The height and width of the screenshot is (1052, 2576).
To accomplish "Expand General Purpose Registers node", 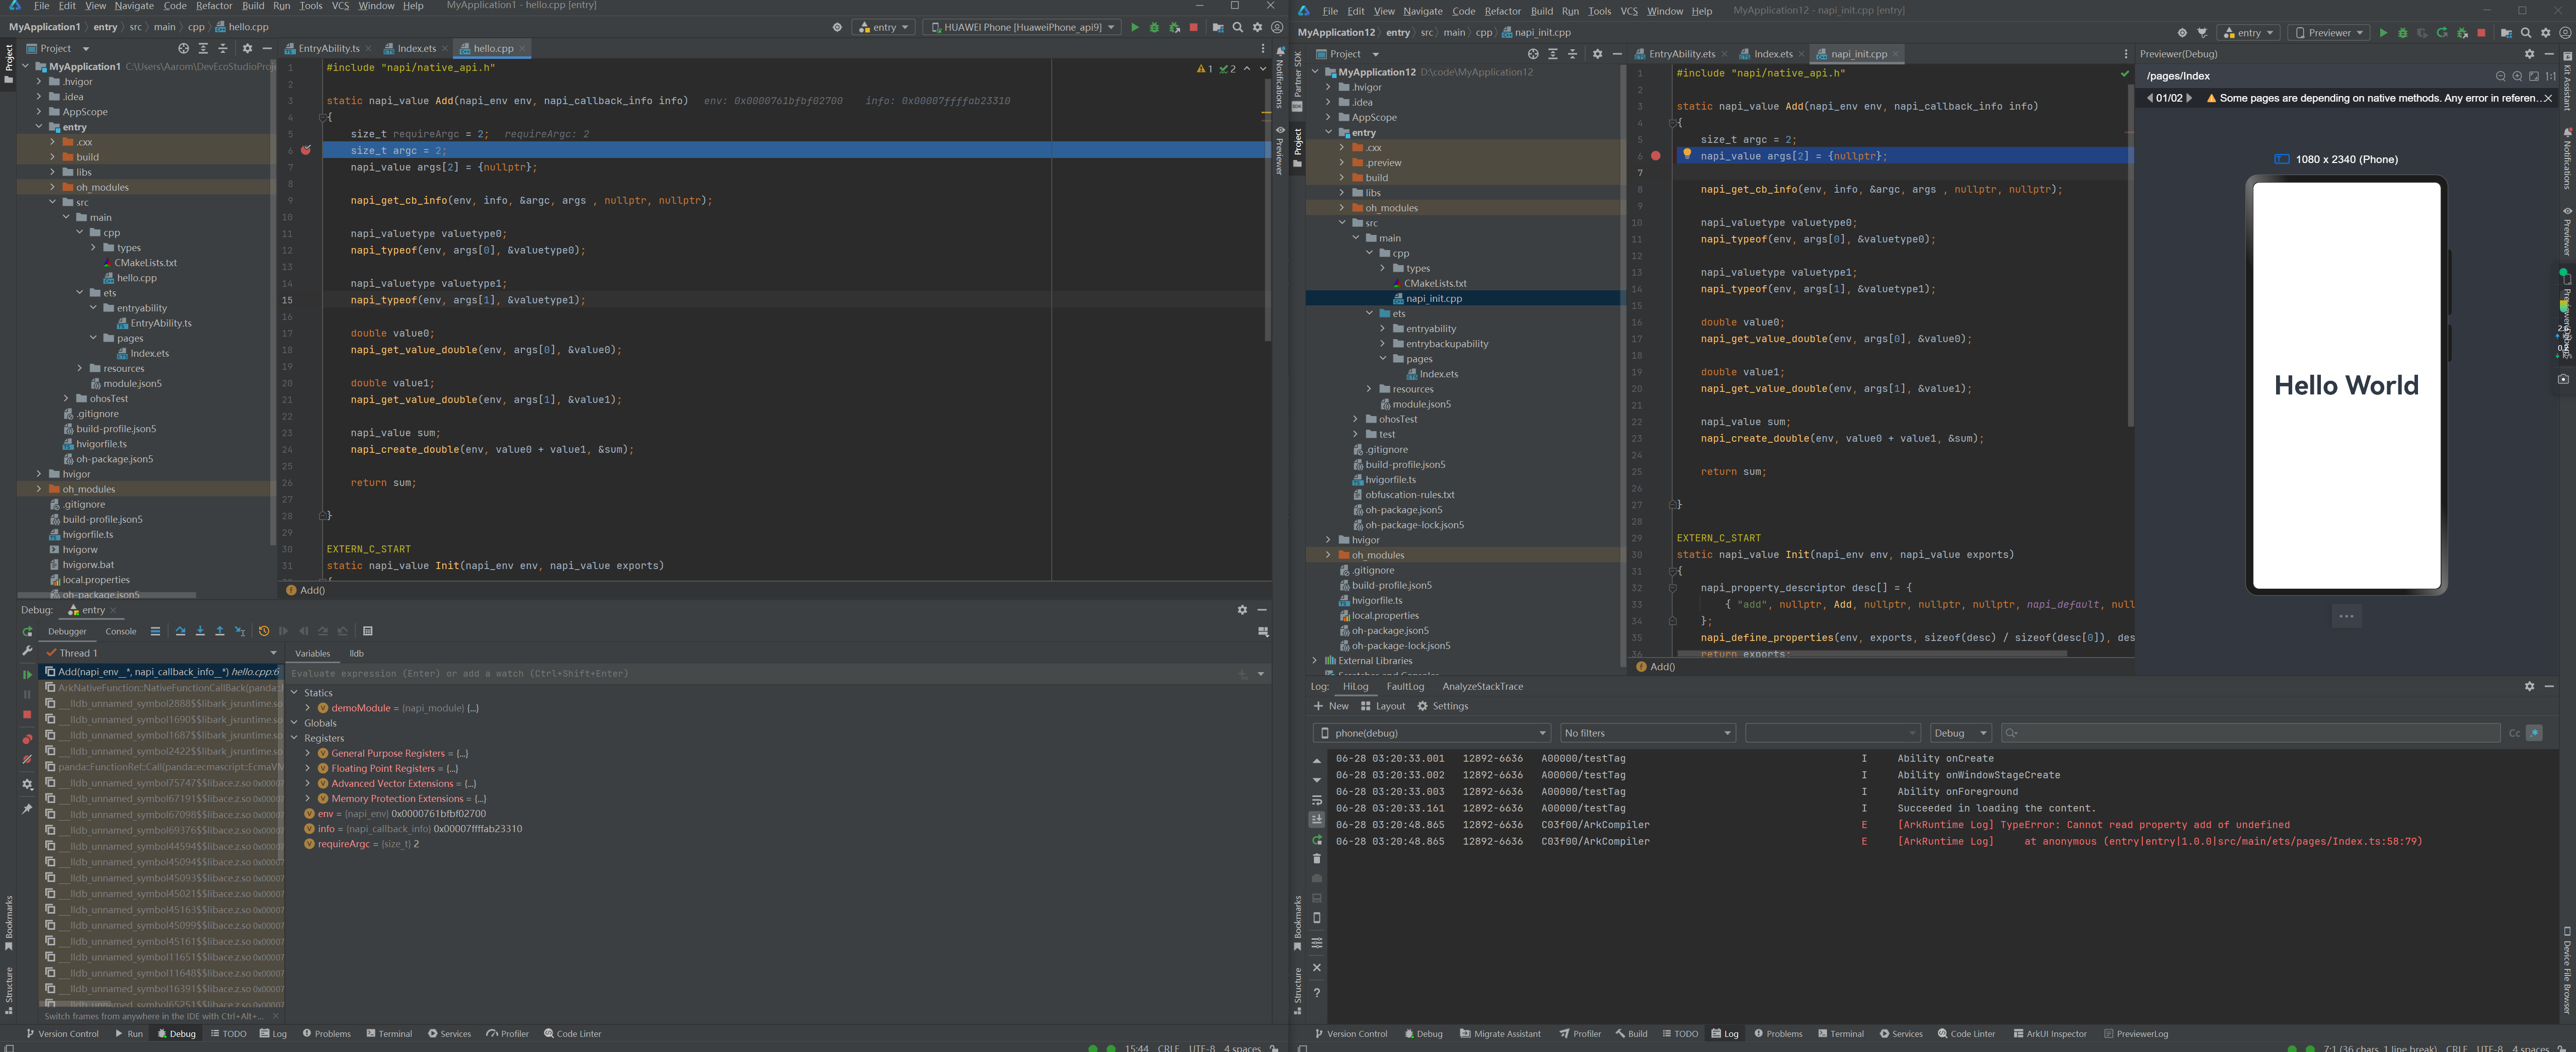I will click(x=308, y=753).
